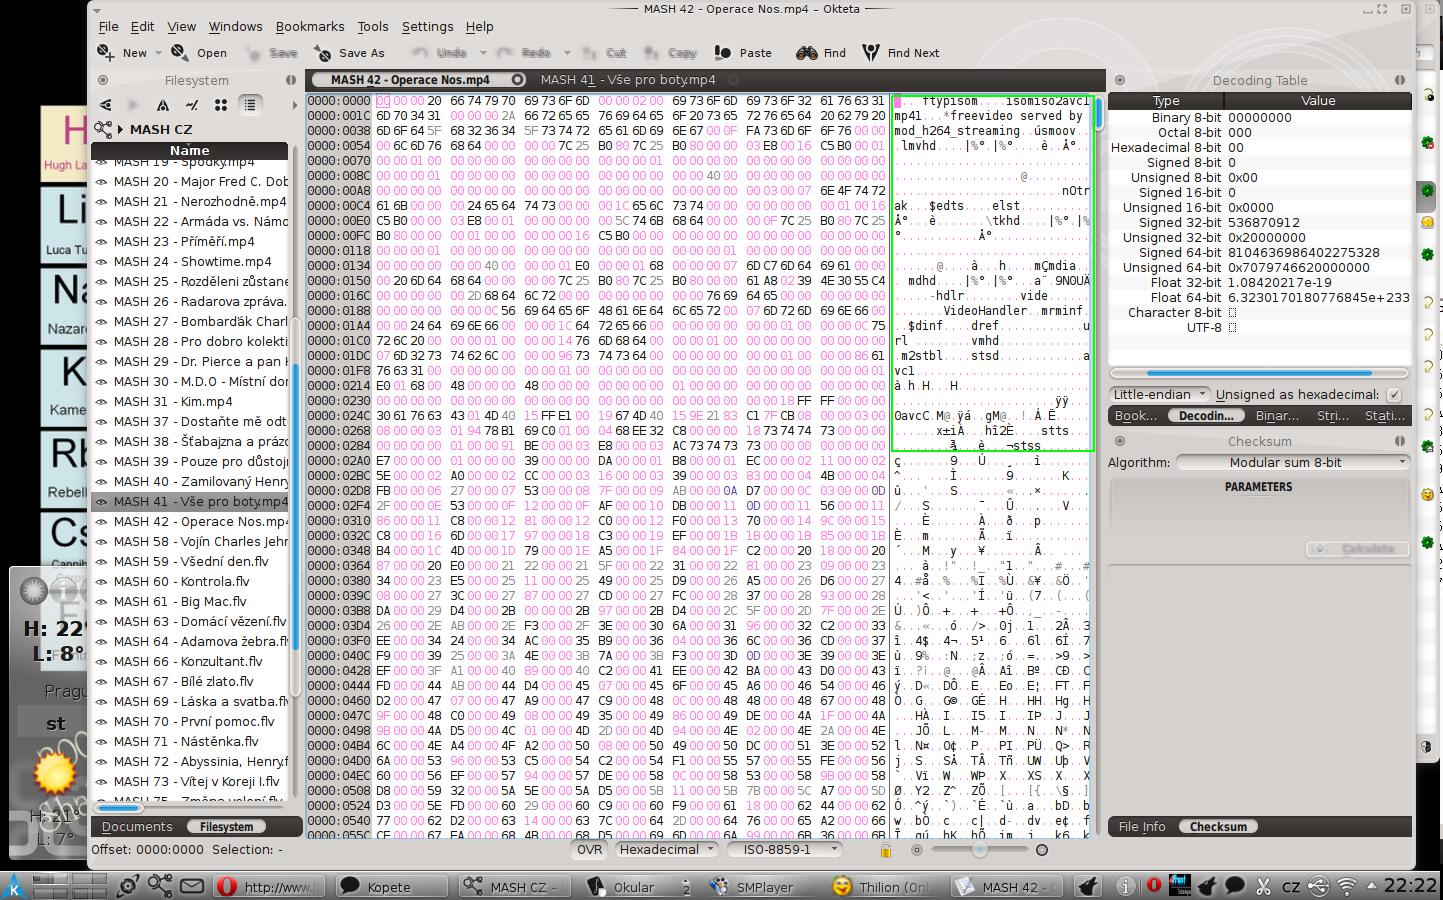Screen dimensions: 1443x900
Task: Go to parent folder in Filesystem panel
Action: tap(163, 105)
